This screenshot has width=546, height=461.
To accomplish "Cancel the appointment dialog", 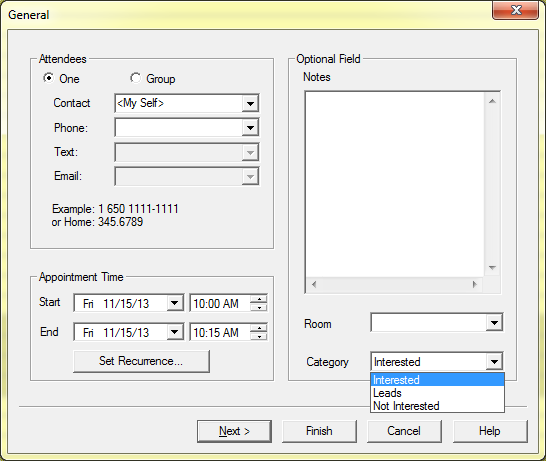I will (404, 431).
